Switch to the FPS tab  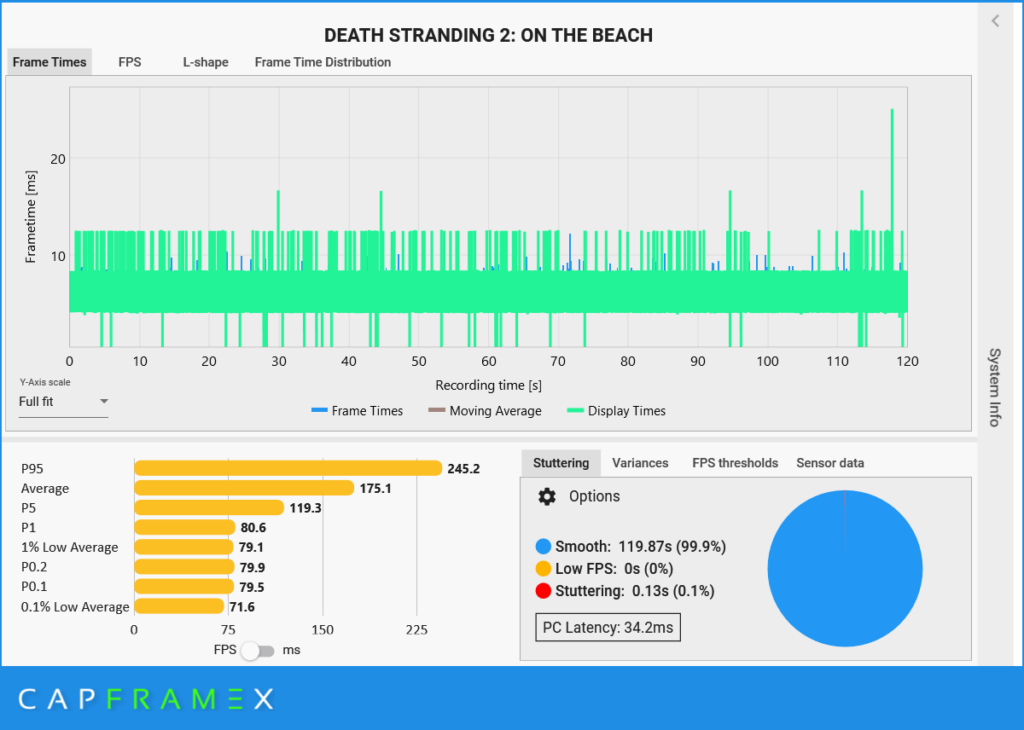(x=130, y=62)
